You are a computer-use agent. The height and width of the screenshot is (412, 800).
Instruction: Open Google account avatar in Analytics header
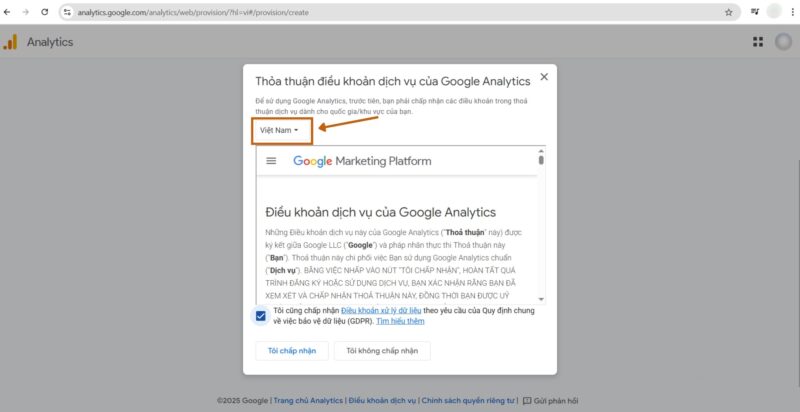point(783,42)
